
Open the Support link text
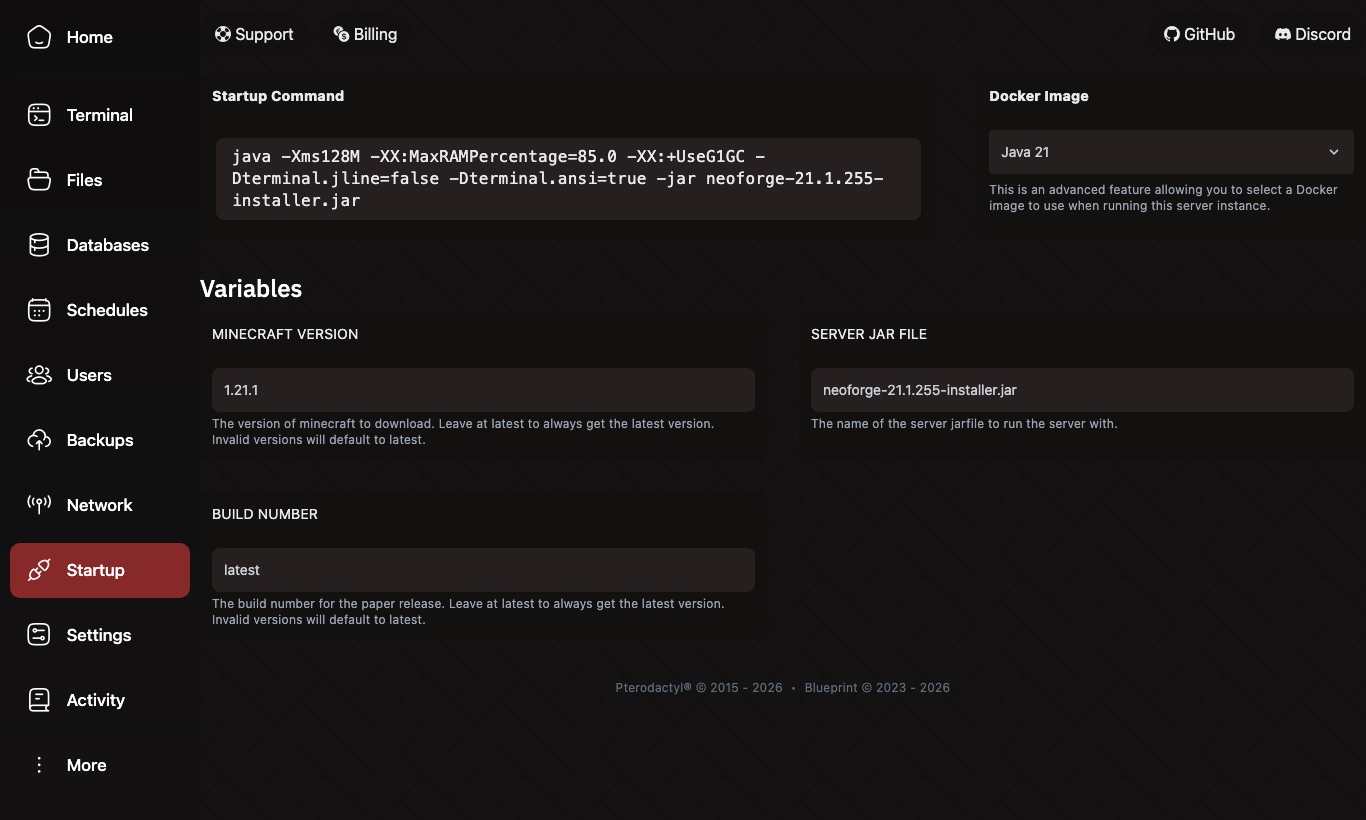[x=264, y=34]
